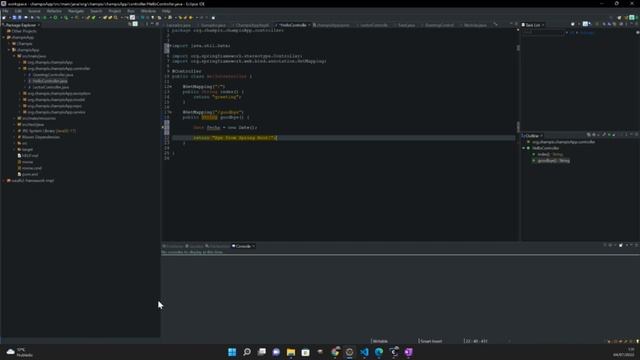640x360 pixels.
Task: Open the Window menu
Action: point(148,11)
